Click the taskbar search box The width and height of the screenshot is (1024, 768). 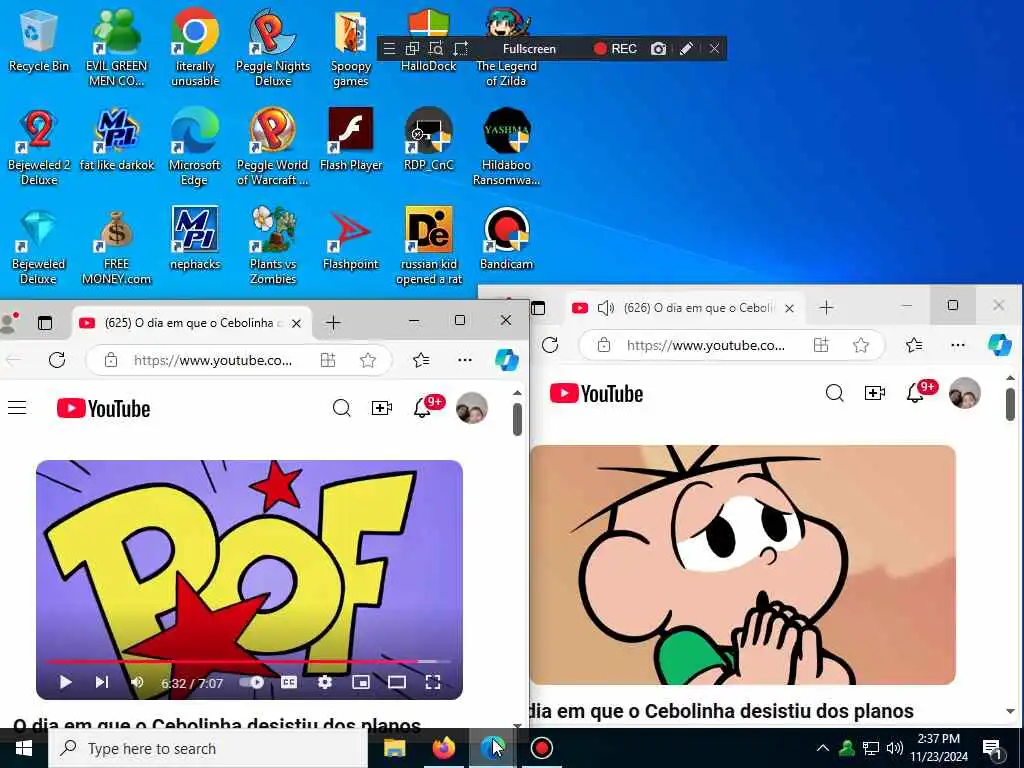pos(208,748)
